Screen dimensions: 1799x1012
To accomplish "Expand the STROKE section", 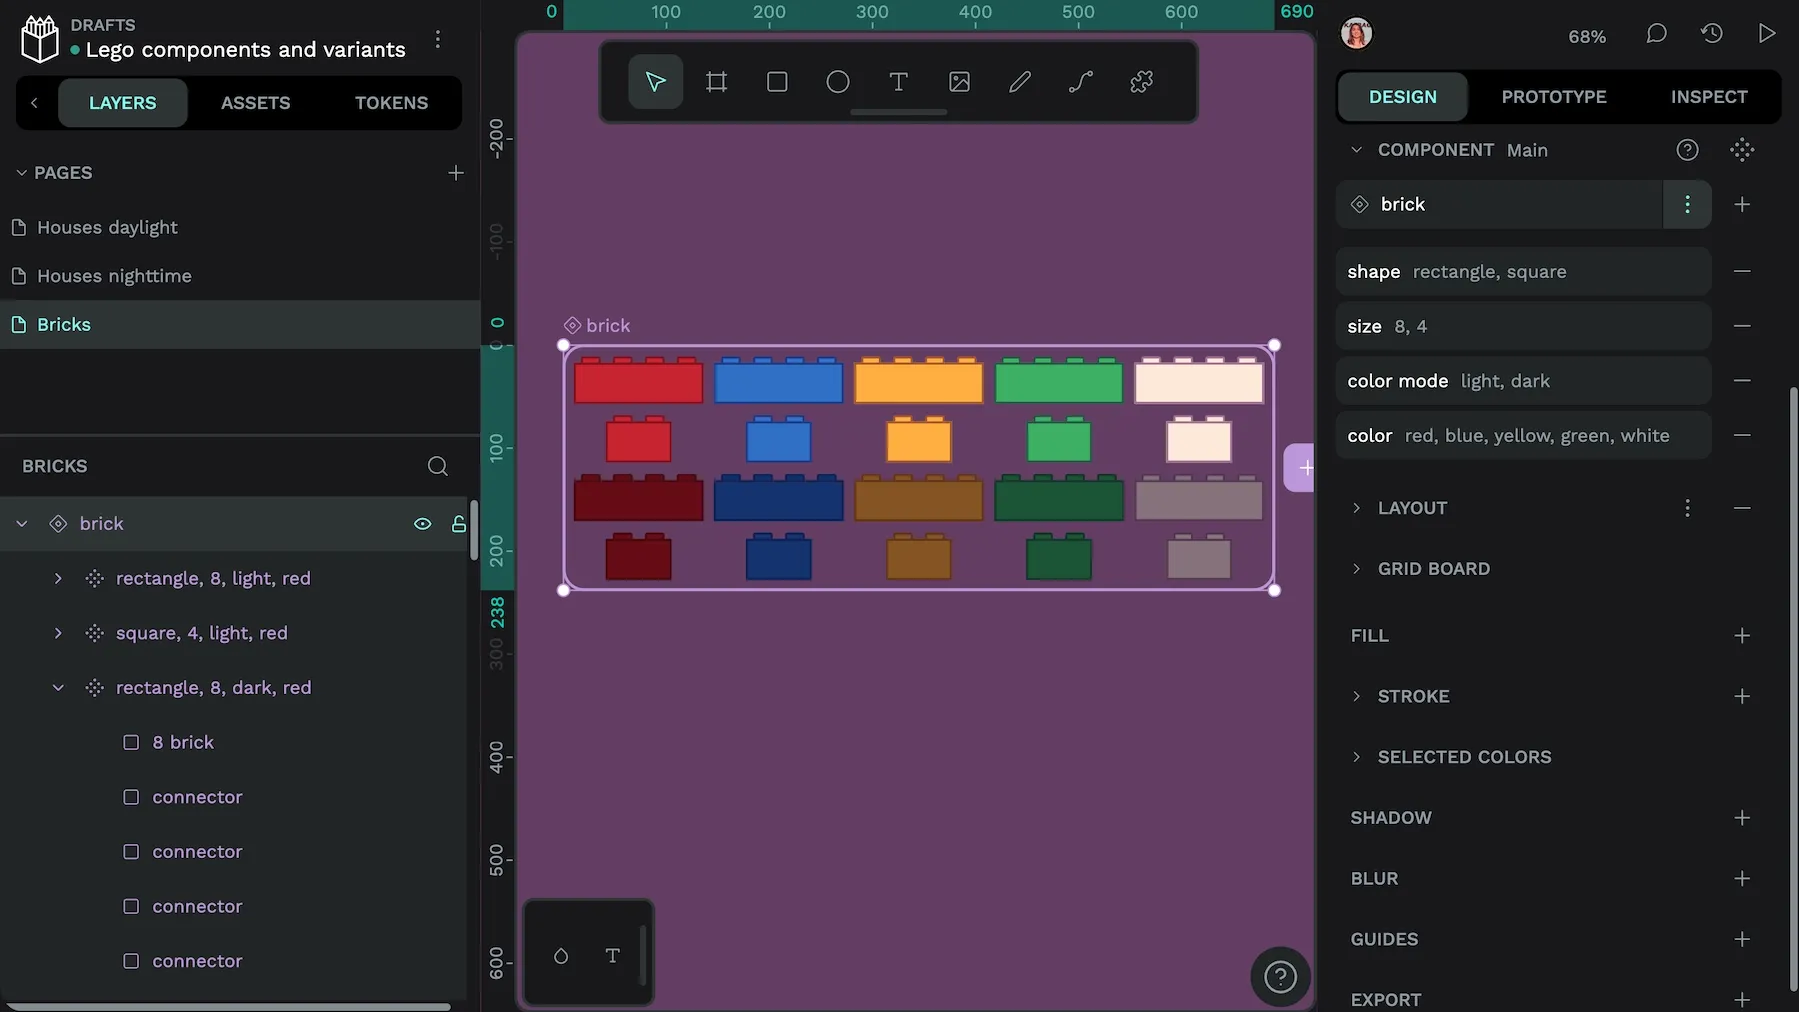I will coord(1356,696).
